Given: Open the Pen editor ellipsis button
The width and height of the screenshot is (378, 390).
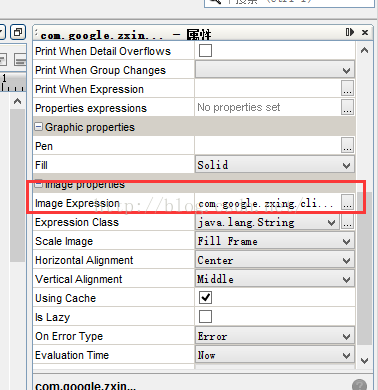Looking at the screenshot, I should 347,145.
